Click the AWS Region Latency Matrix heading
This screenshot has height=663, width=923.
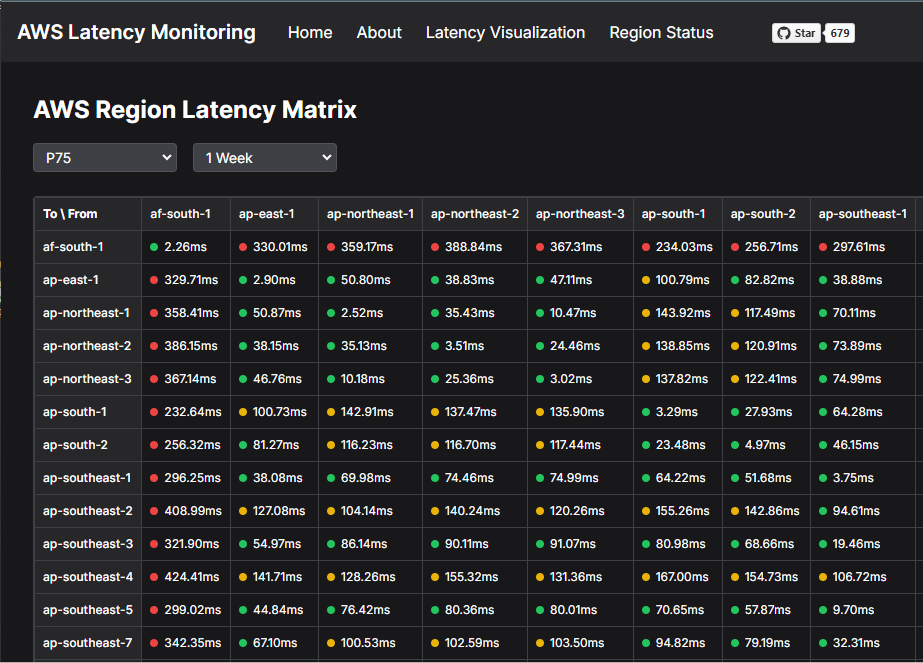click(x=195, y=110)
